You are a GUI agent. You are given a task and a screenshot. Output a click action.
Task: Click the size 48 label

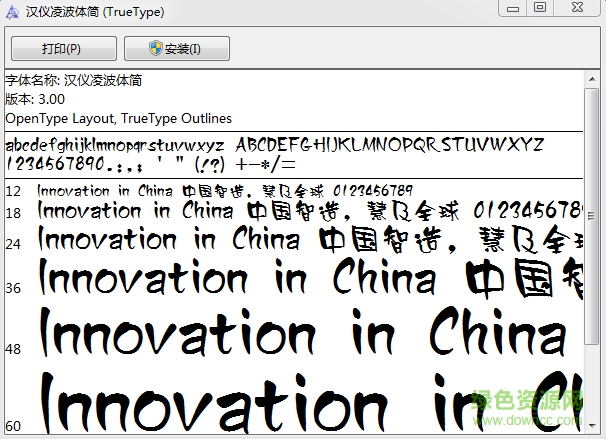pyautogui.click(x=13, y=349)
